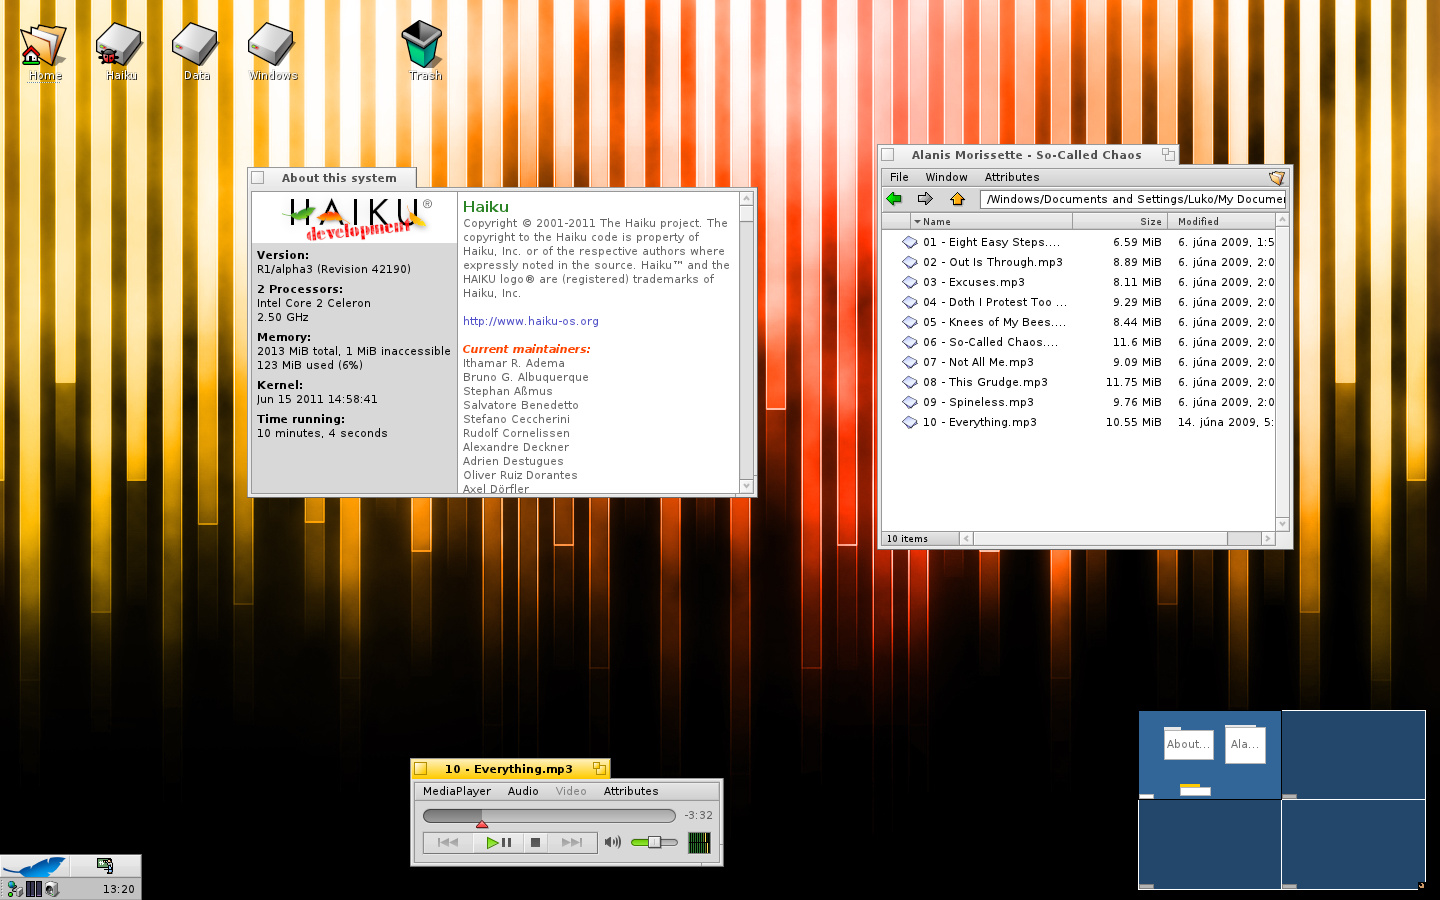Click close box on MediaPlayer title tab
Screen dimensions: 1440x900
point(421,769)
